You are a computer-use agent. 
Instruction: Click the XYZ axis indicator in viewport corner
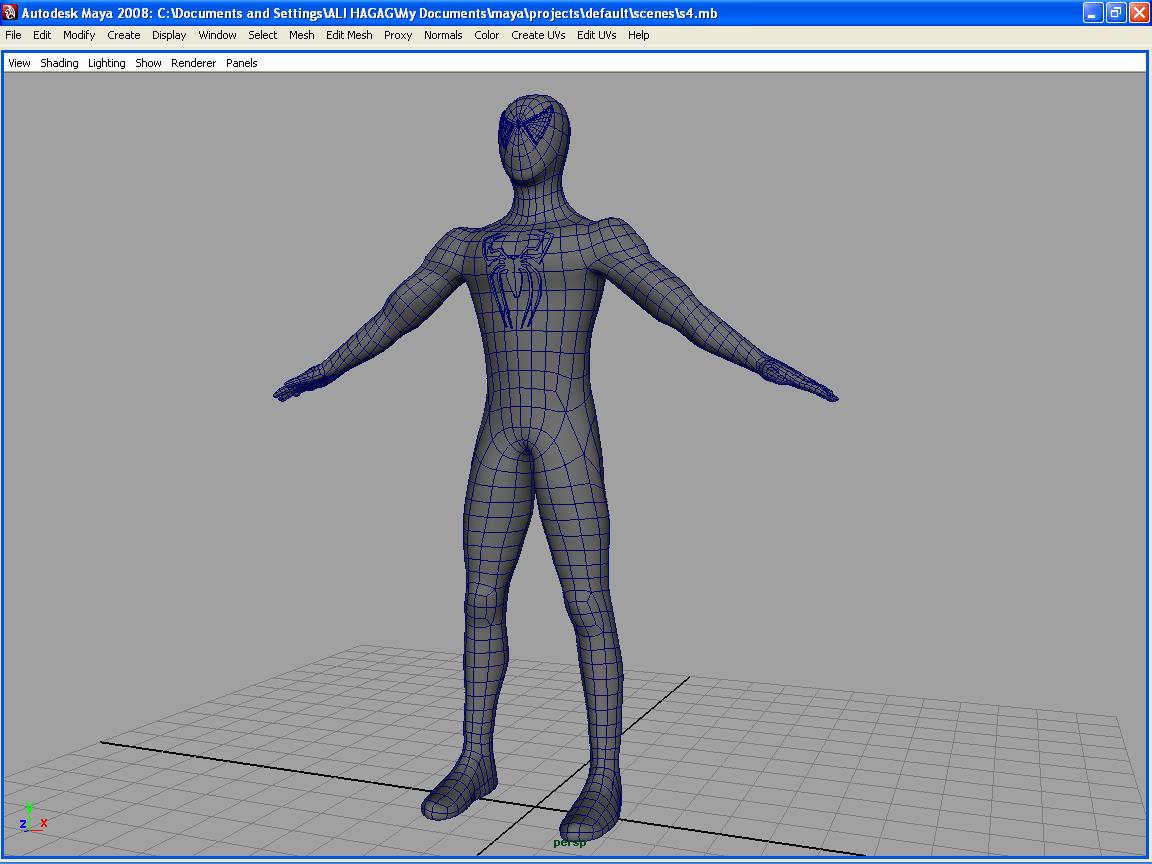[33, 818]
